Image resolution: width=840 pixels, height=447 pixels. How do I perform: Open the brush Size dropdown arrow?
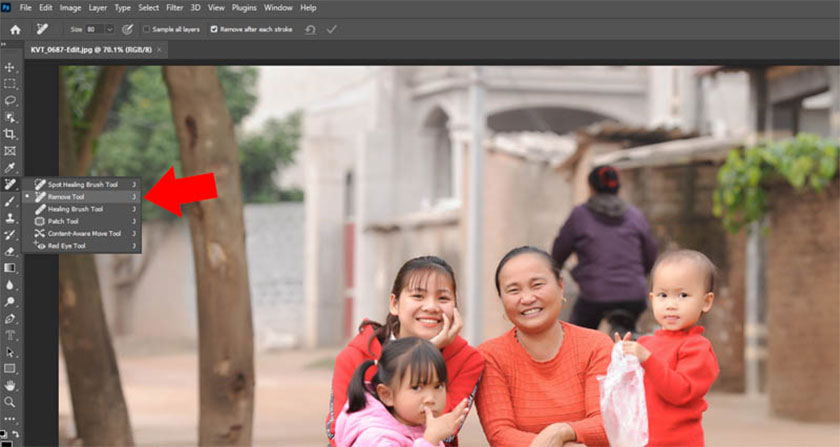[x=110, y=29]
